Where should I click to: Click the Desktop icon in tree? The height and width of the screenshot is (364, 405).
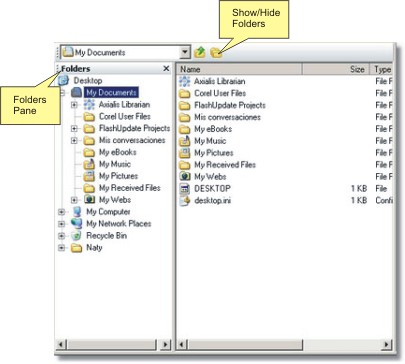pyautogui.click(x=63, y=81)
